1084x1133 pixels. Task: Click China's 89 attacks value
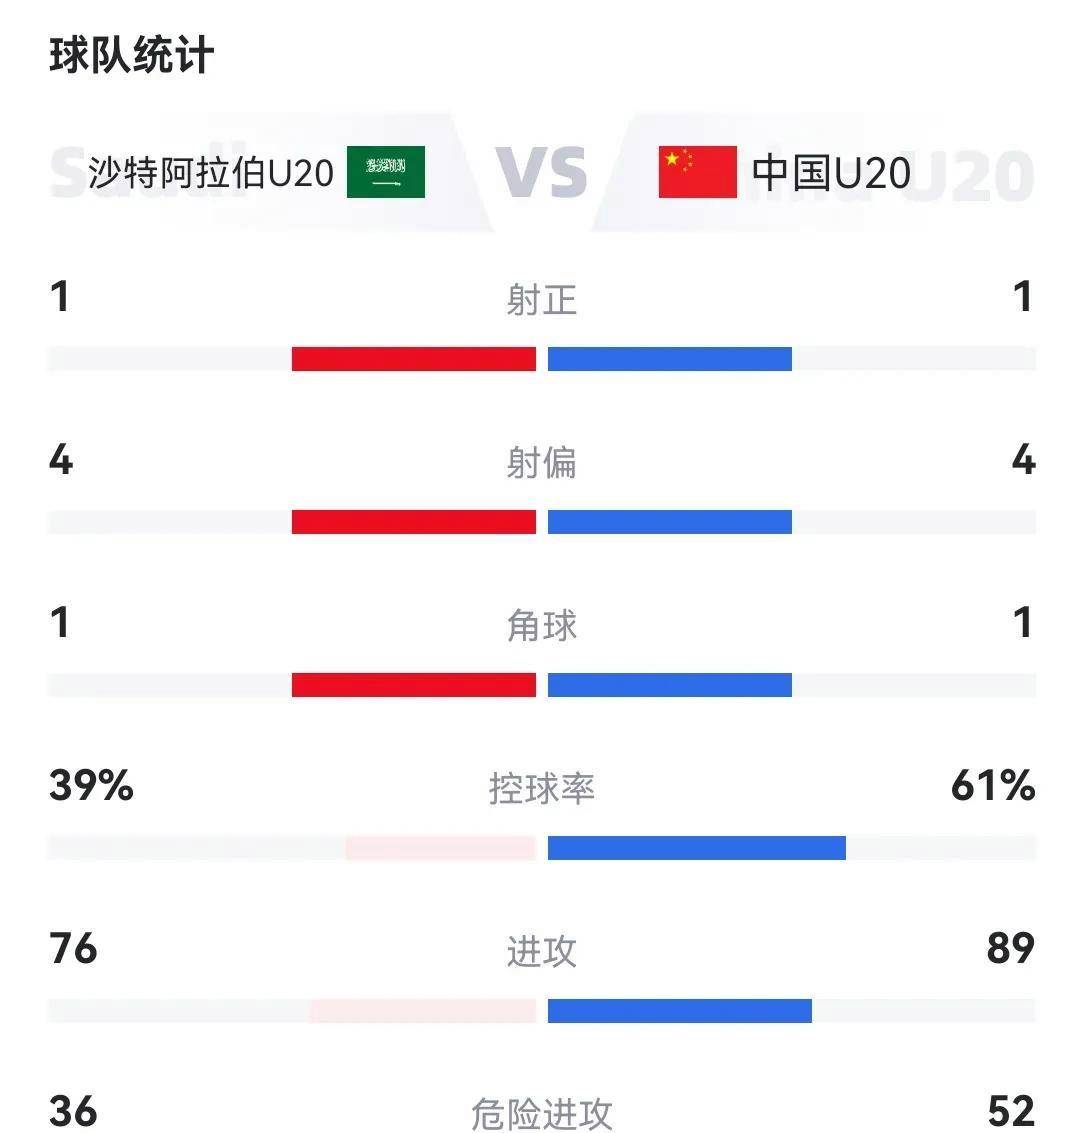[x=1009, y=948]
